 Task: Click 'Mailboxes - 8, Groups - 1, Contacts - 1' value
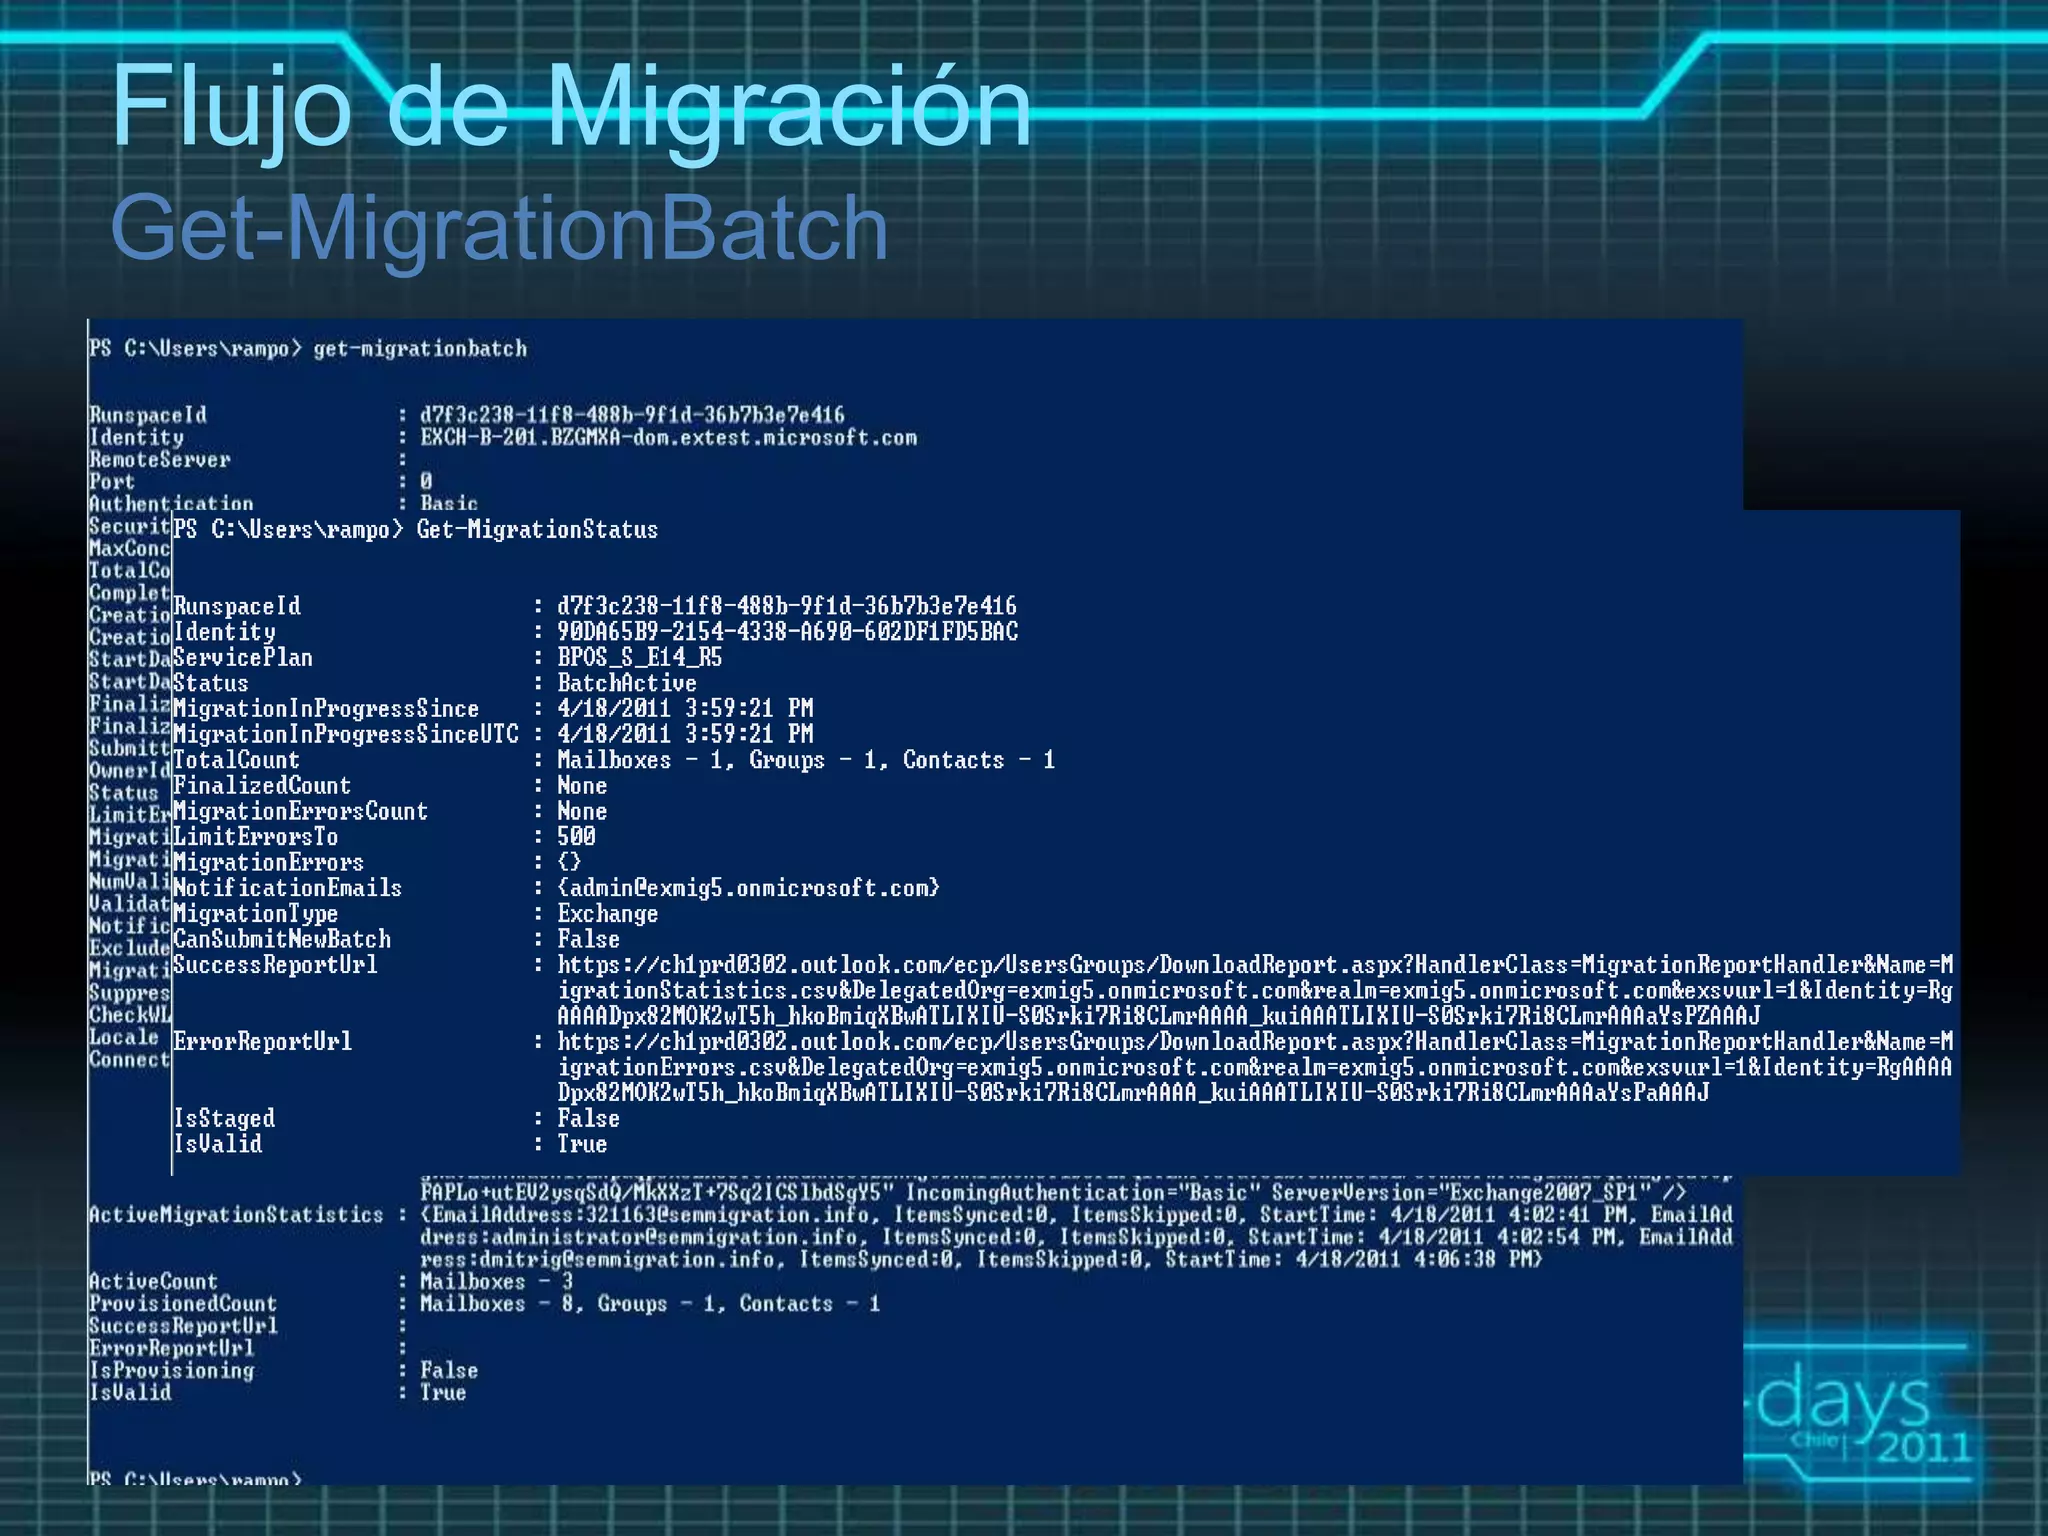pos(650,1304)
